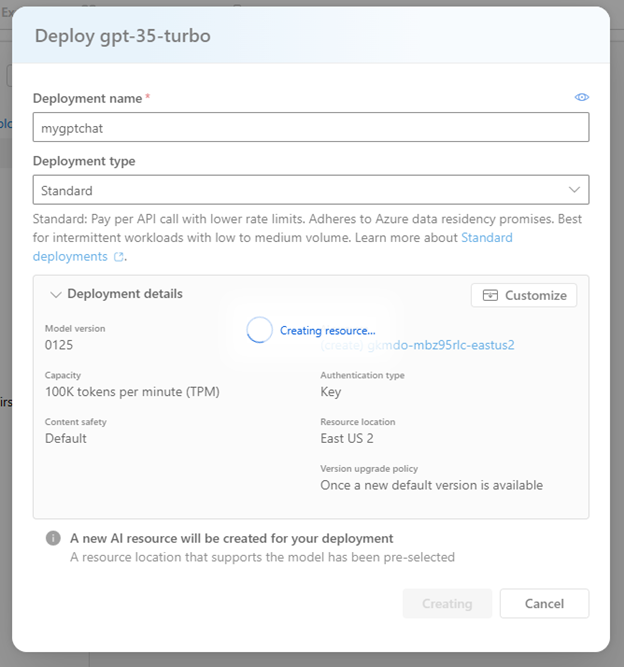Click the info icon beside new AI resource notice
This screenshot has height=667, width=624.
(x=53, y=538)
